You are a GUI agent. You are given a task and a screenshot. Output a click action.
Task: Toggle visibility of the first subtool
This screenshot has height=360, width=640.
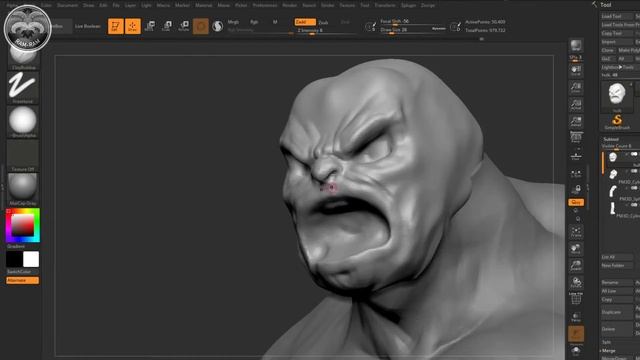click(x=633, y=154)
